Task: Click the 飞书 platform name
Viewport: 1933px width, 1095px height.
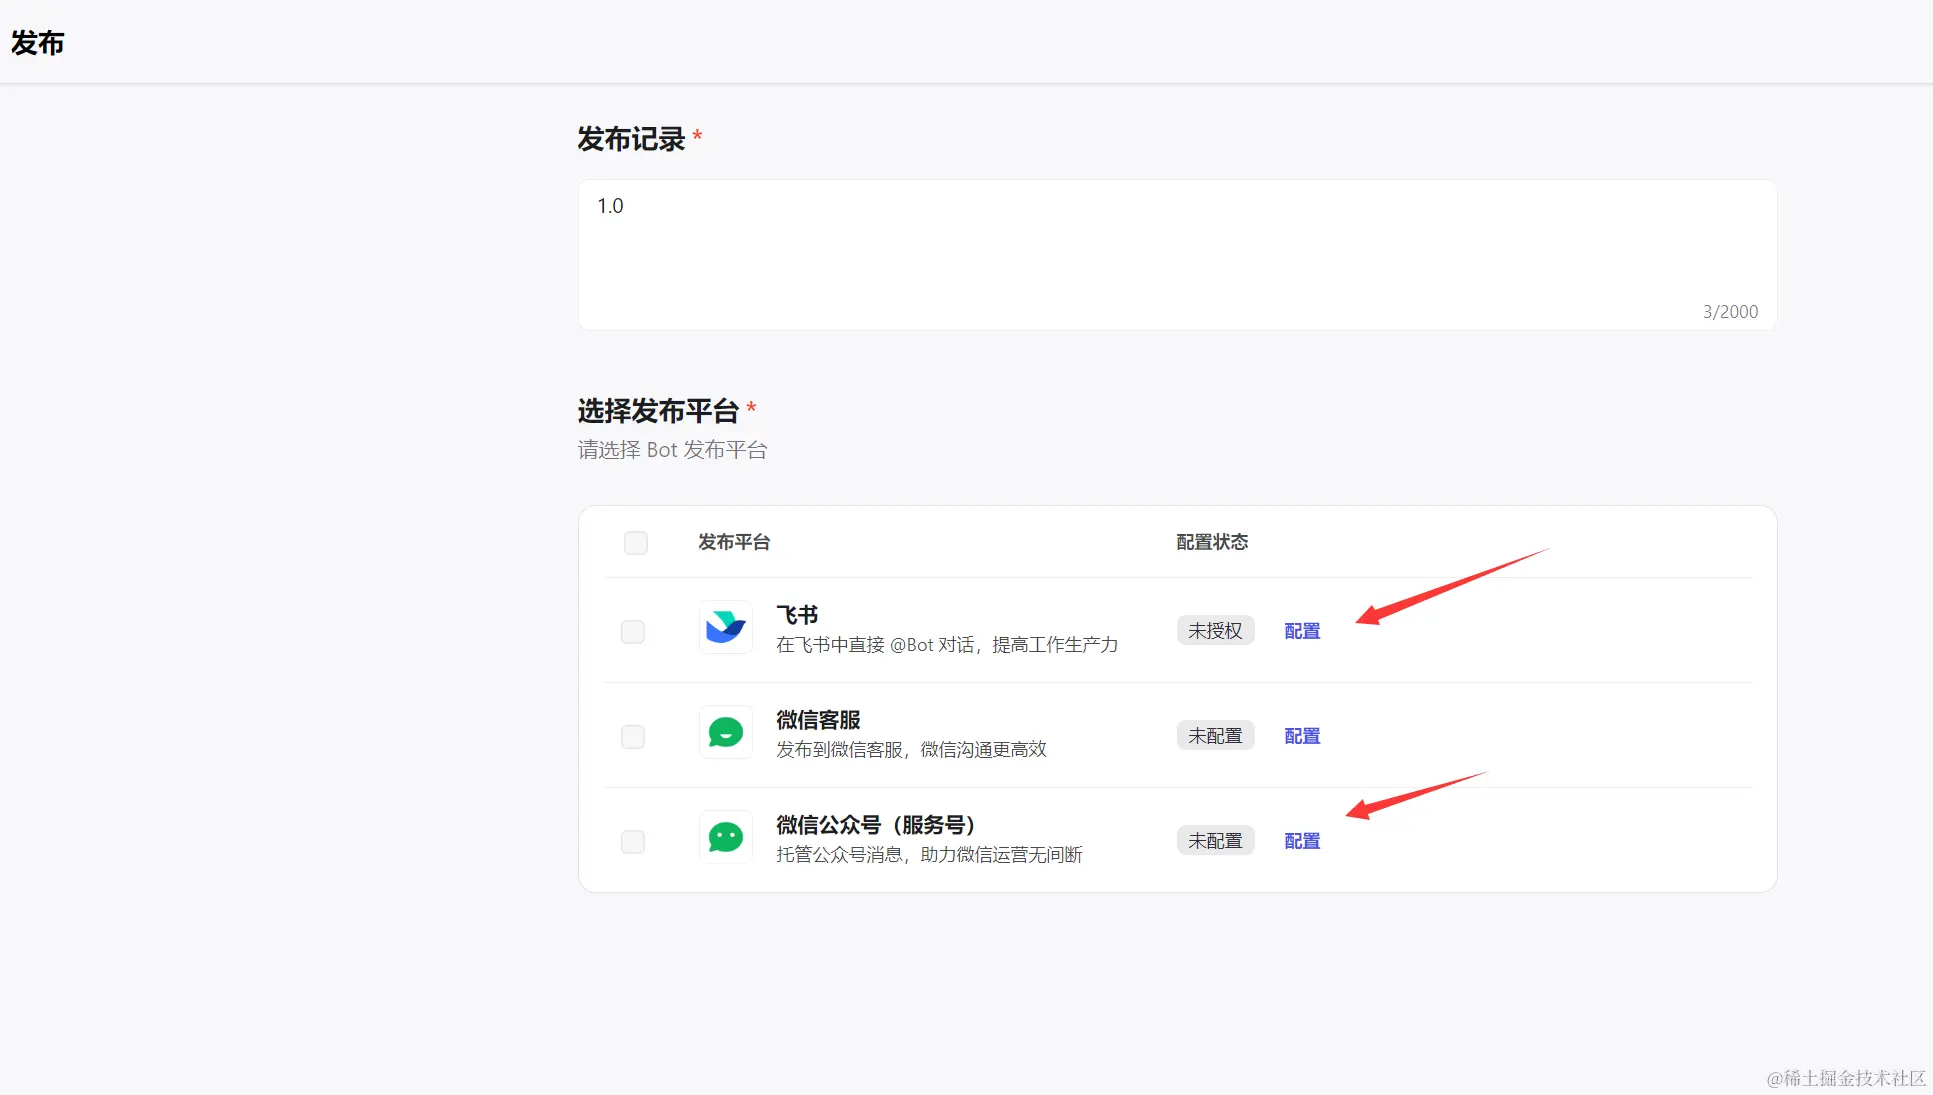Action: [x=797, y=615]
